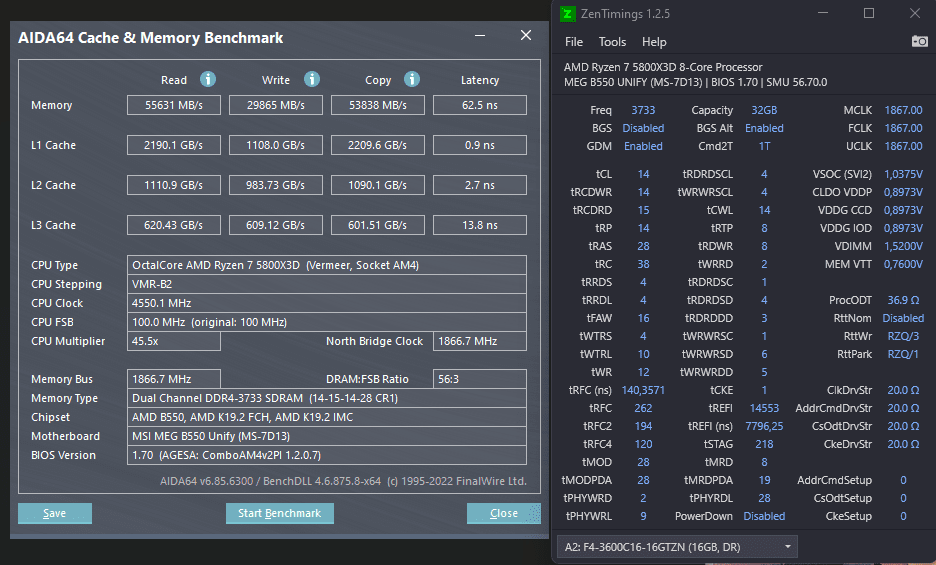Click the ClkDrvStr value 20.0 Ω
The image size is (936, 565).
[x=903, y=390]
